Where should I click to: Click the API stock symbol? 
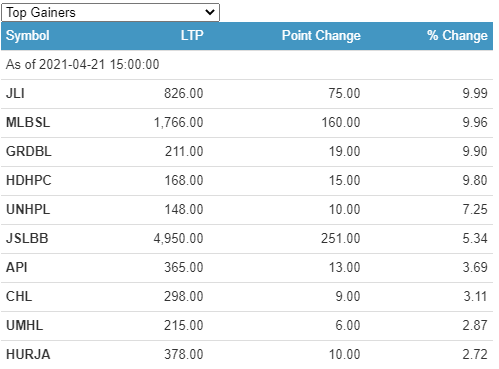point(17,268)
